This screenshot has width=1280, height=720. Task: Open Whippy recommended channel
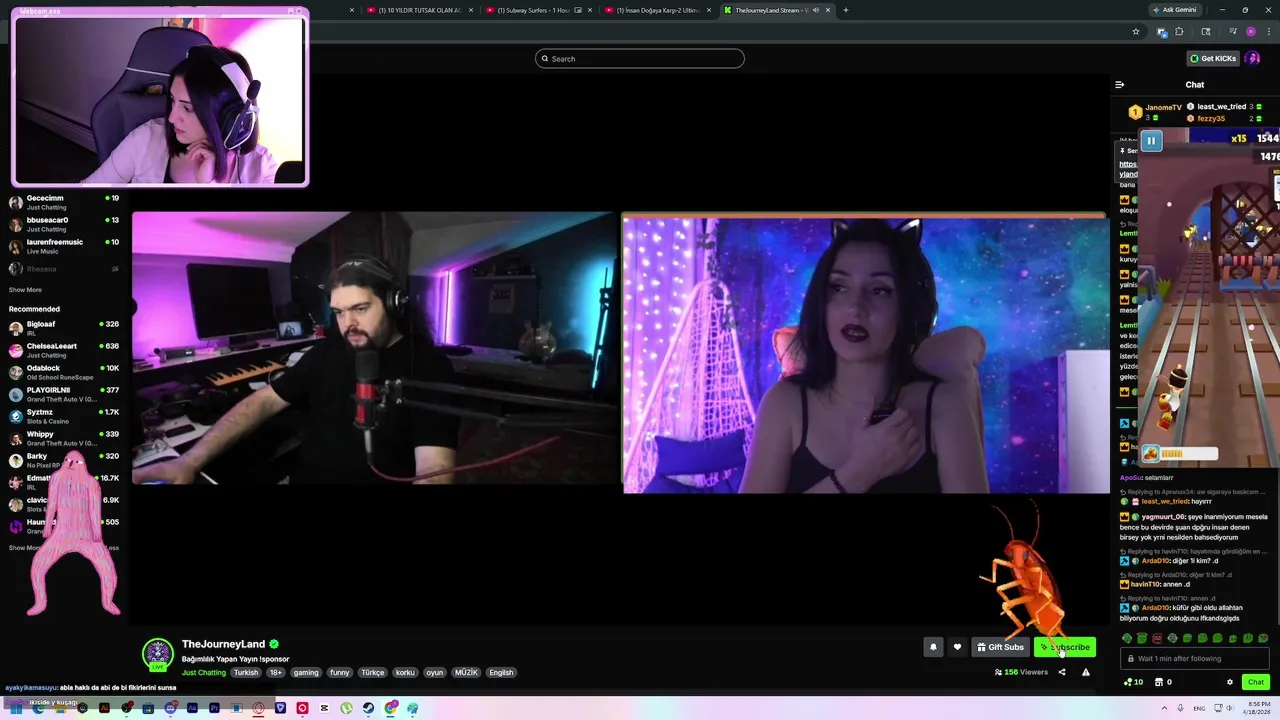tap(64, 438)
